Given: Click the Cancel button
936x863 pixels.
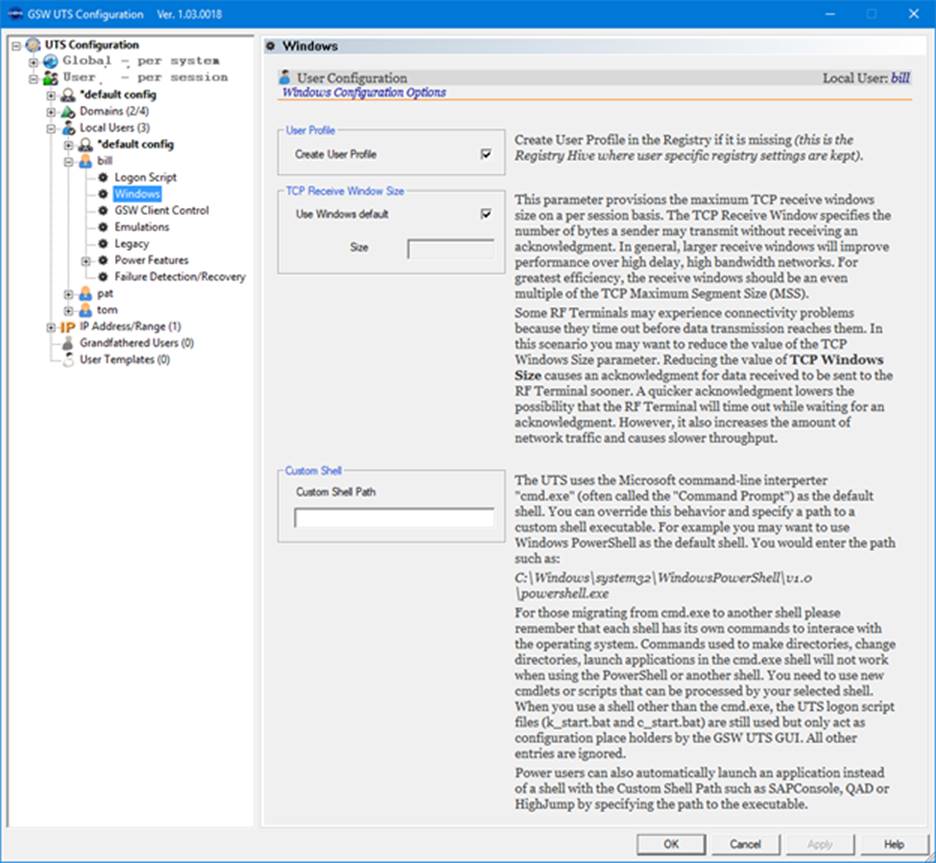Looking at the screenshot, I should click(x=746, y=844).
